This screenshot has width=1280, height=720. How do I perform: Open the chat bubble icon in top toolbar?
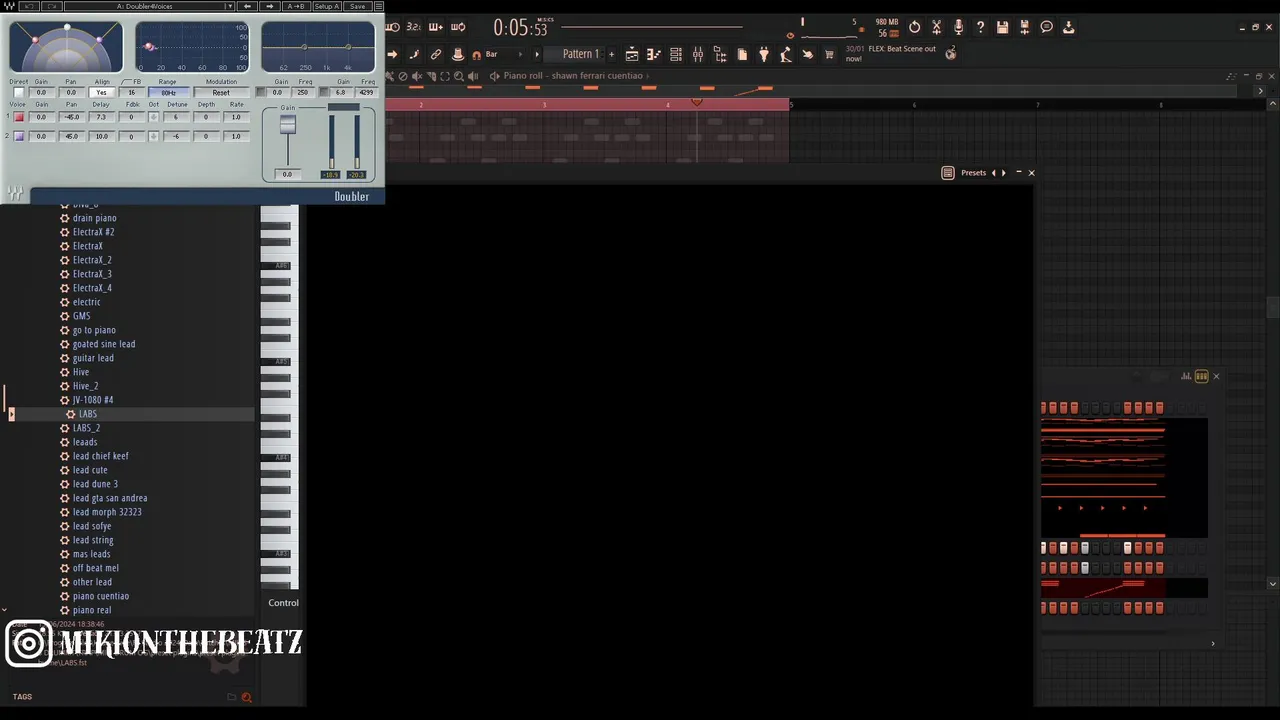1046,27
